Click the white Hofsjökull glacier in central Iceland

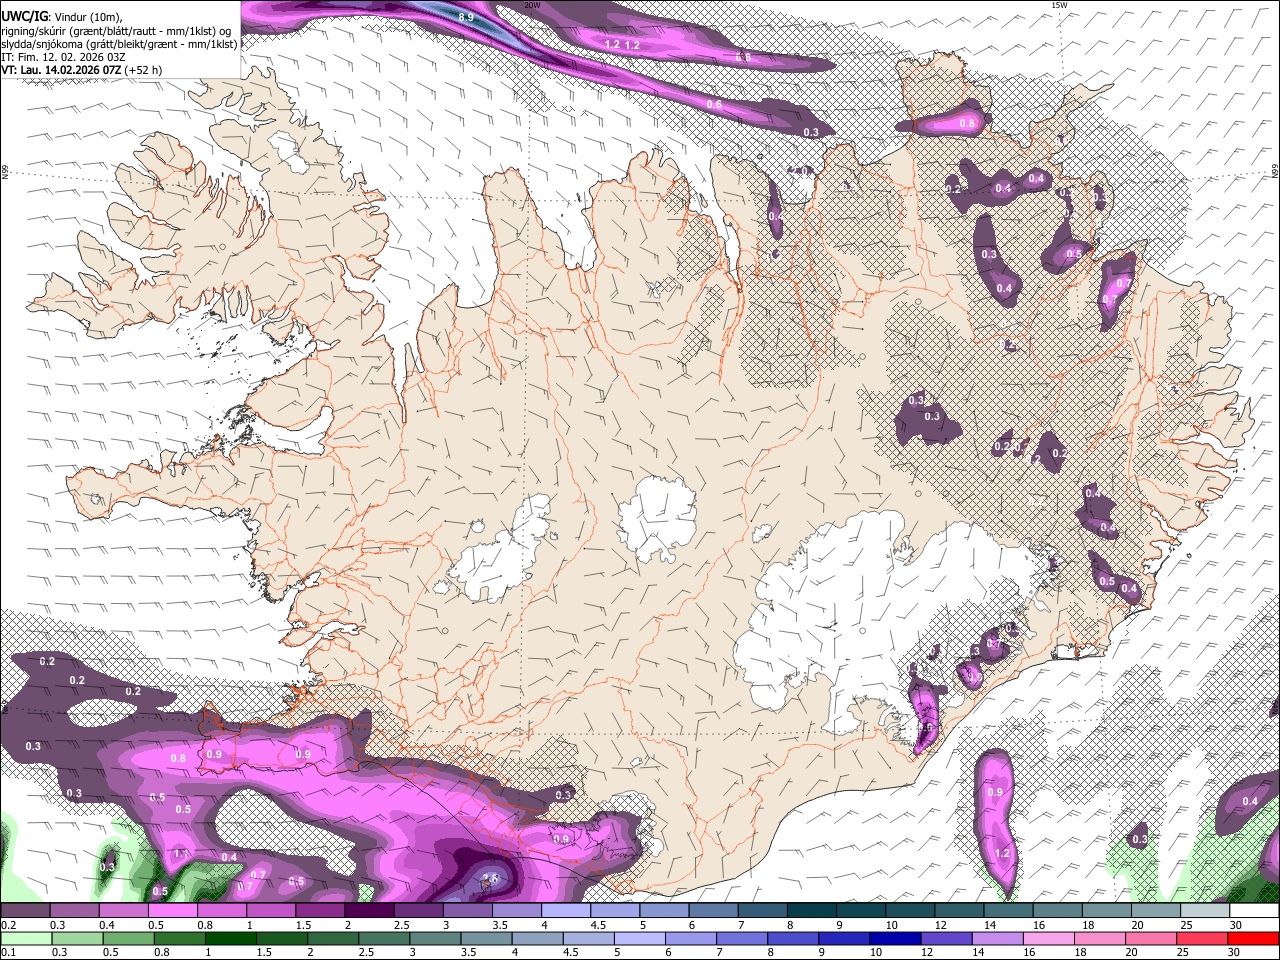[x=657, y=517]
